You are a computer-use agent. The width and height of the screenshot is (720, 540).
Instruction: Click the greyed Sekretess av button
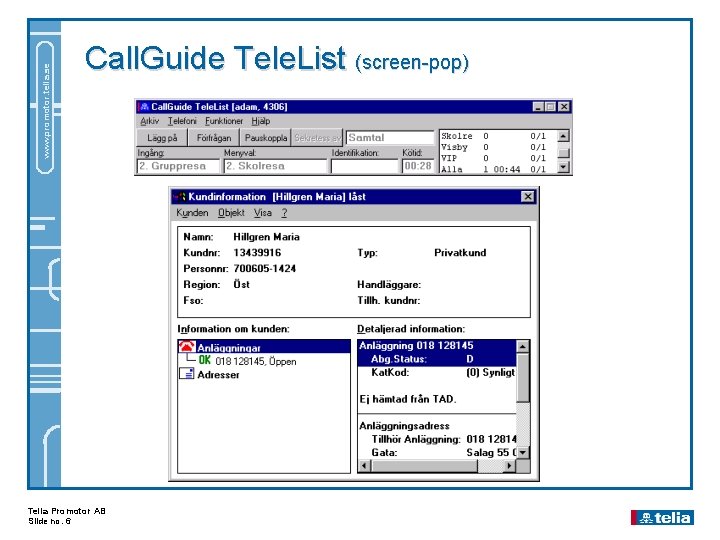tap(317, 138)
